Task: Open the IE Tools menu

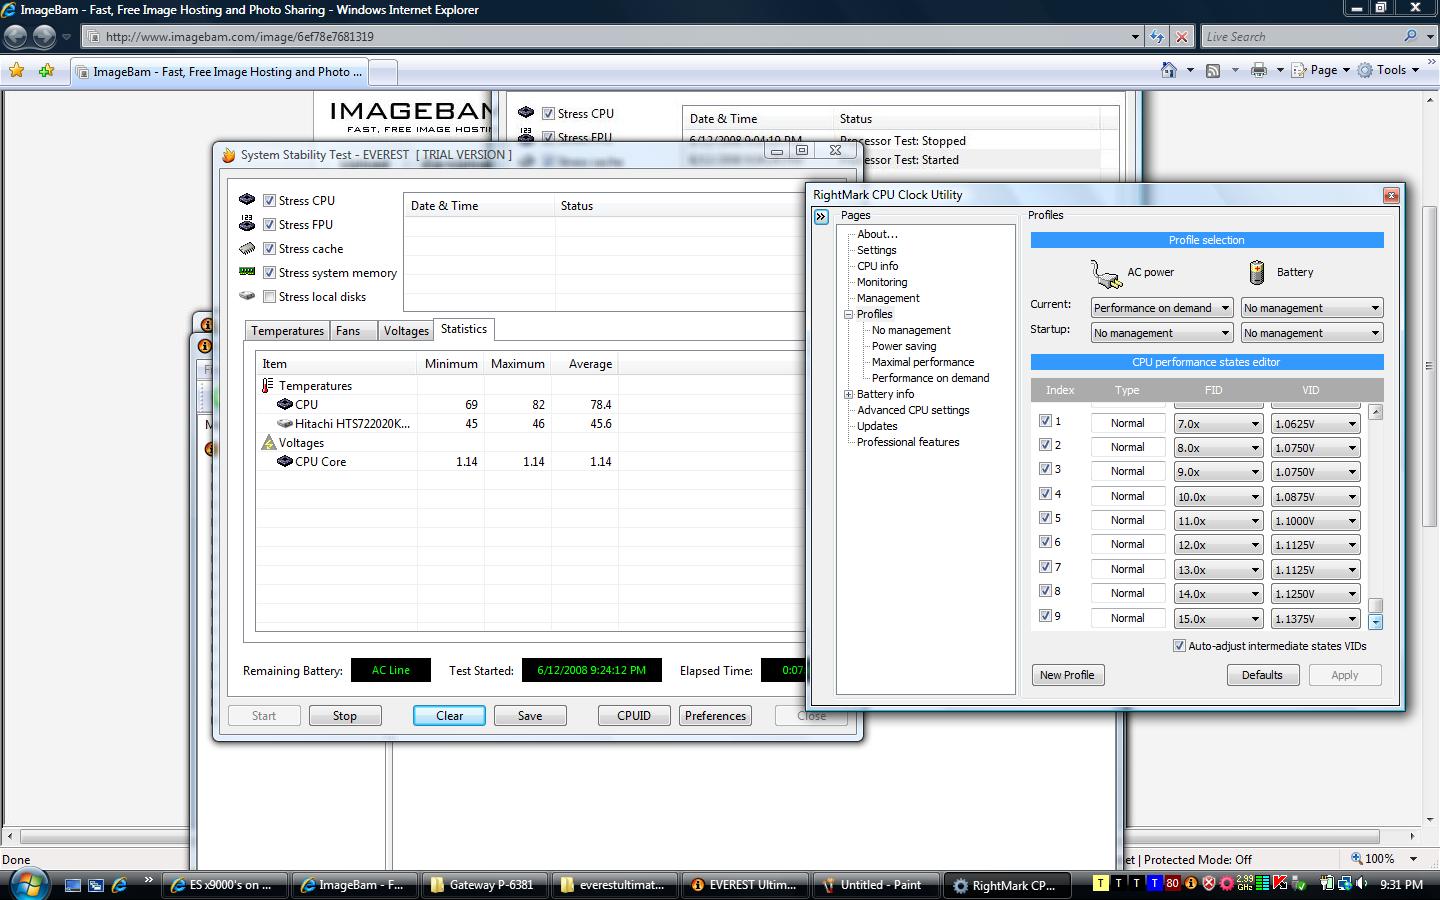Action: [x=1388, y=70]
